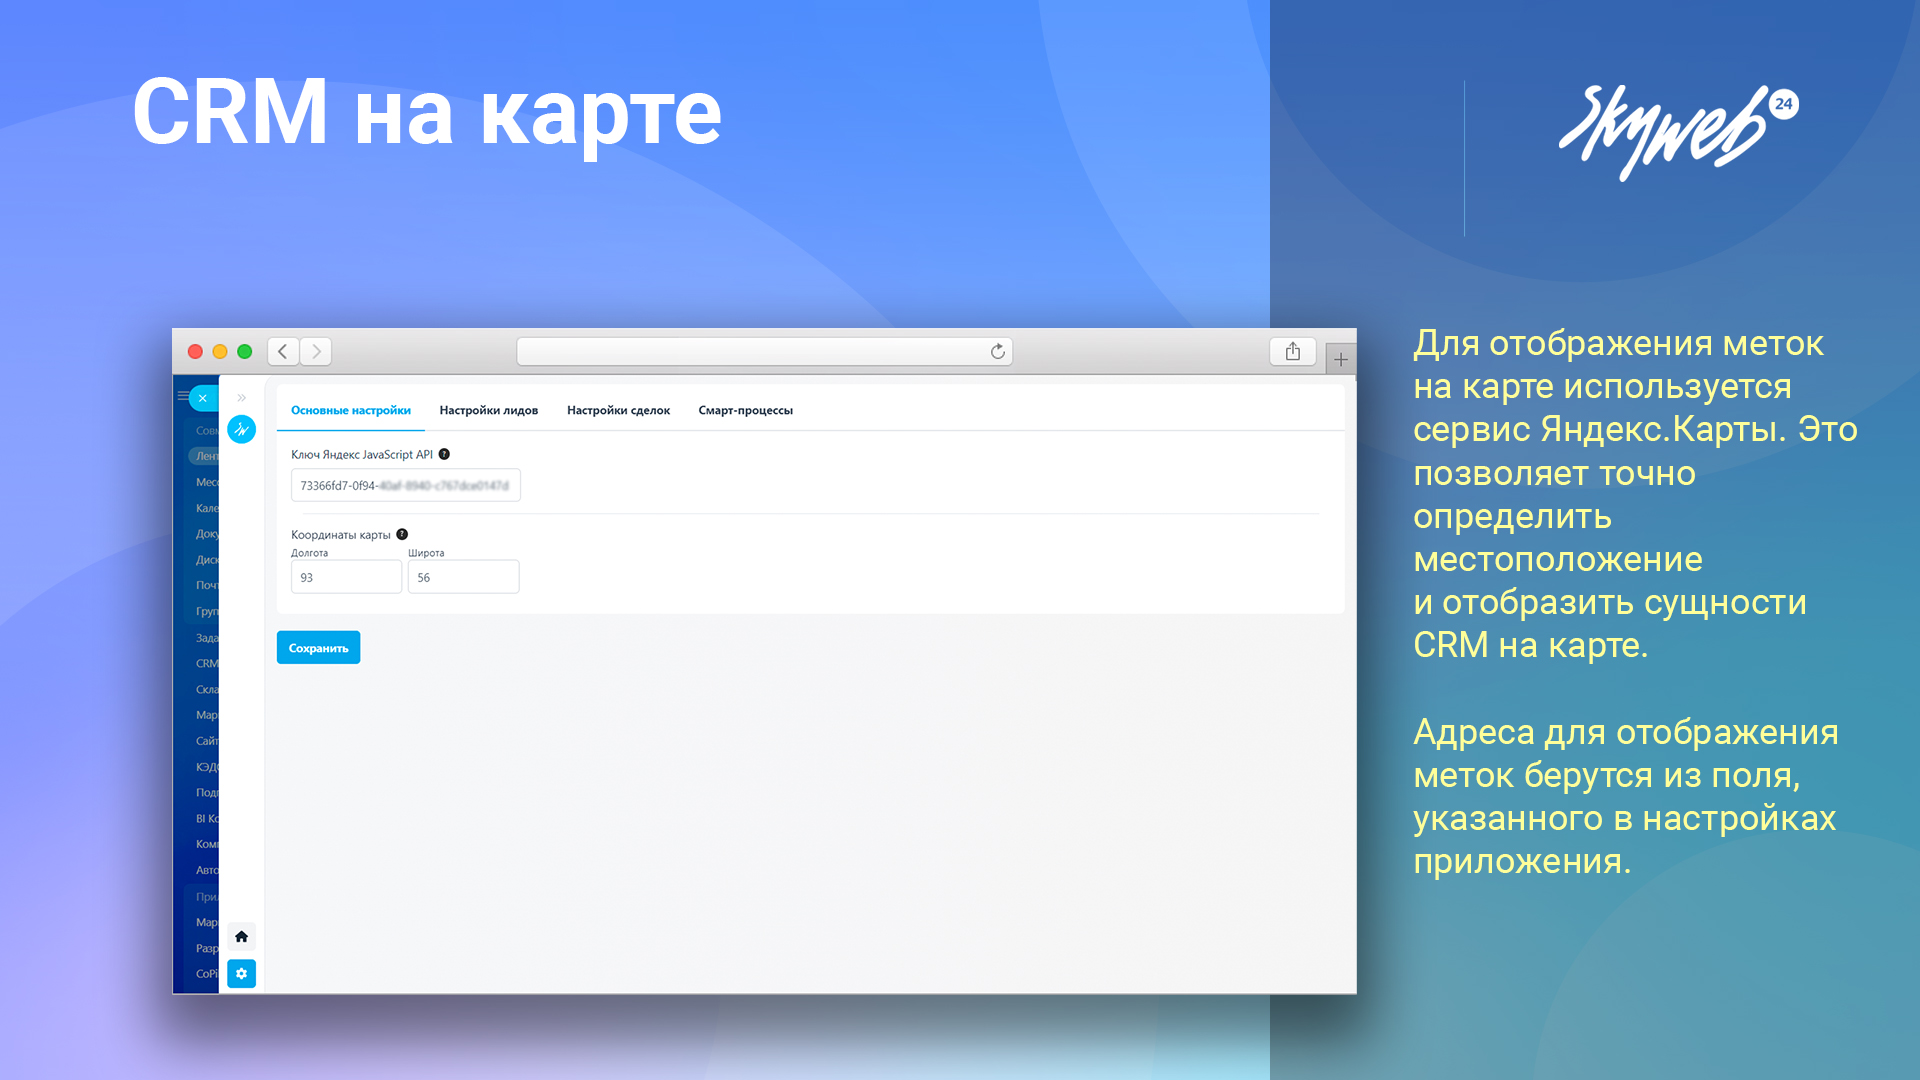The height and width of the screenshot is (1080, 1920).
Task: Close the slider with blue X button
Action: click(x=203, y=398)
